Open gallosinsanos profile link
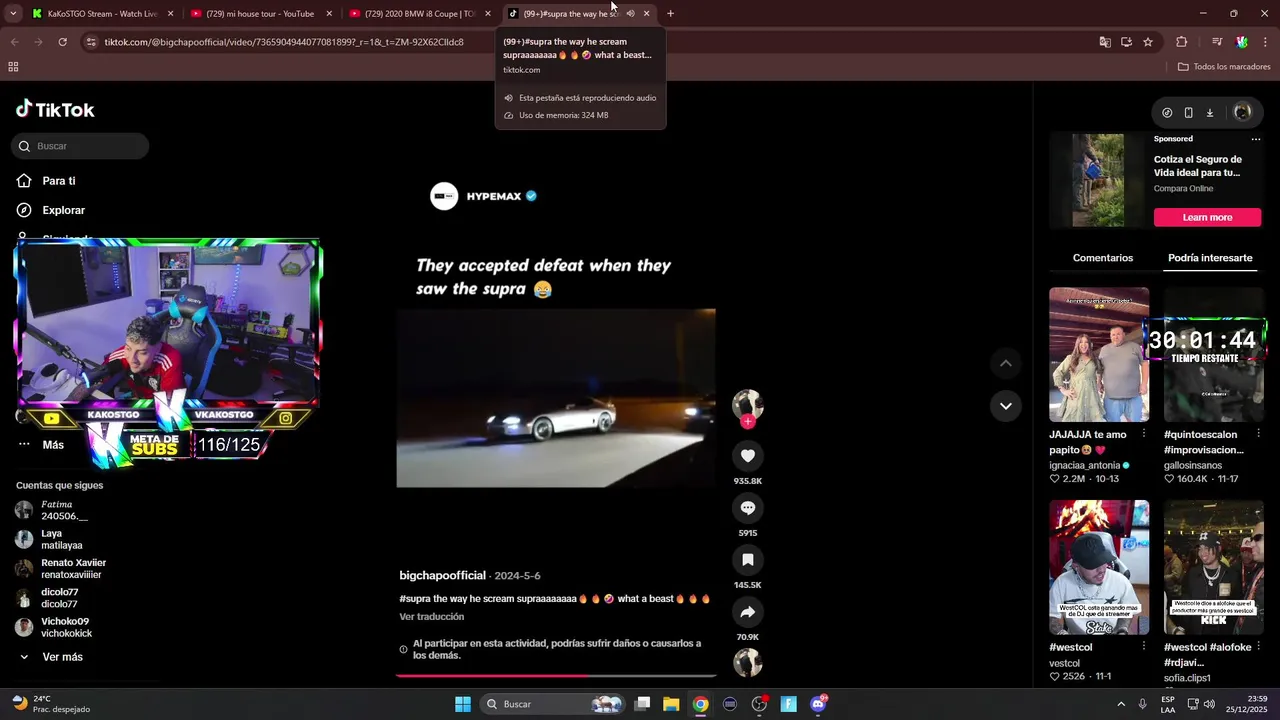The width and height of the screenshot is (1280, 720). [1192, 465]
